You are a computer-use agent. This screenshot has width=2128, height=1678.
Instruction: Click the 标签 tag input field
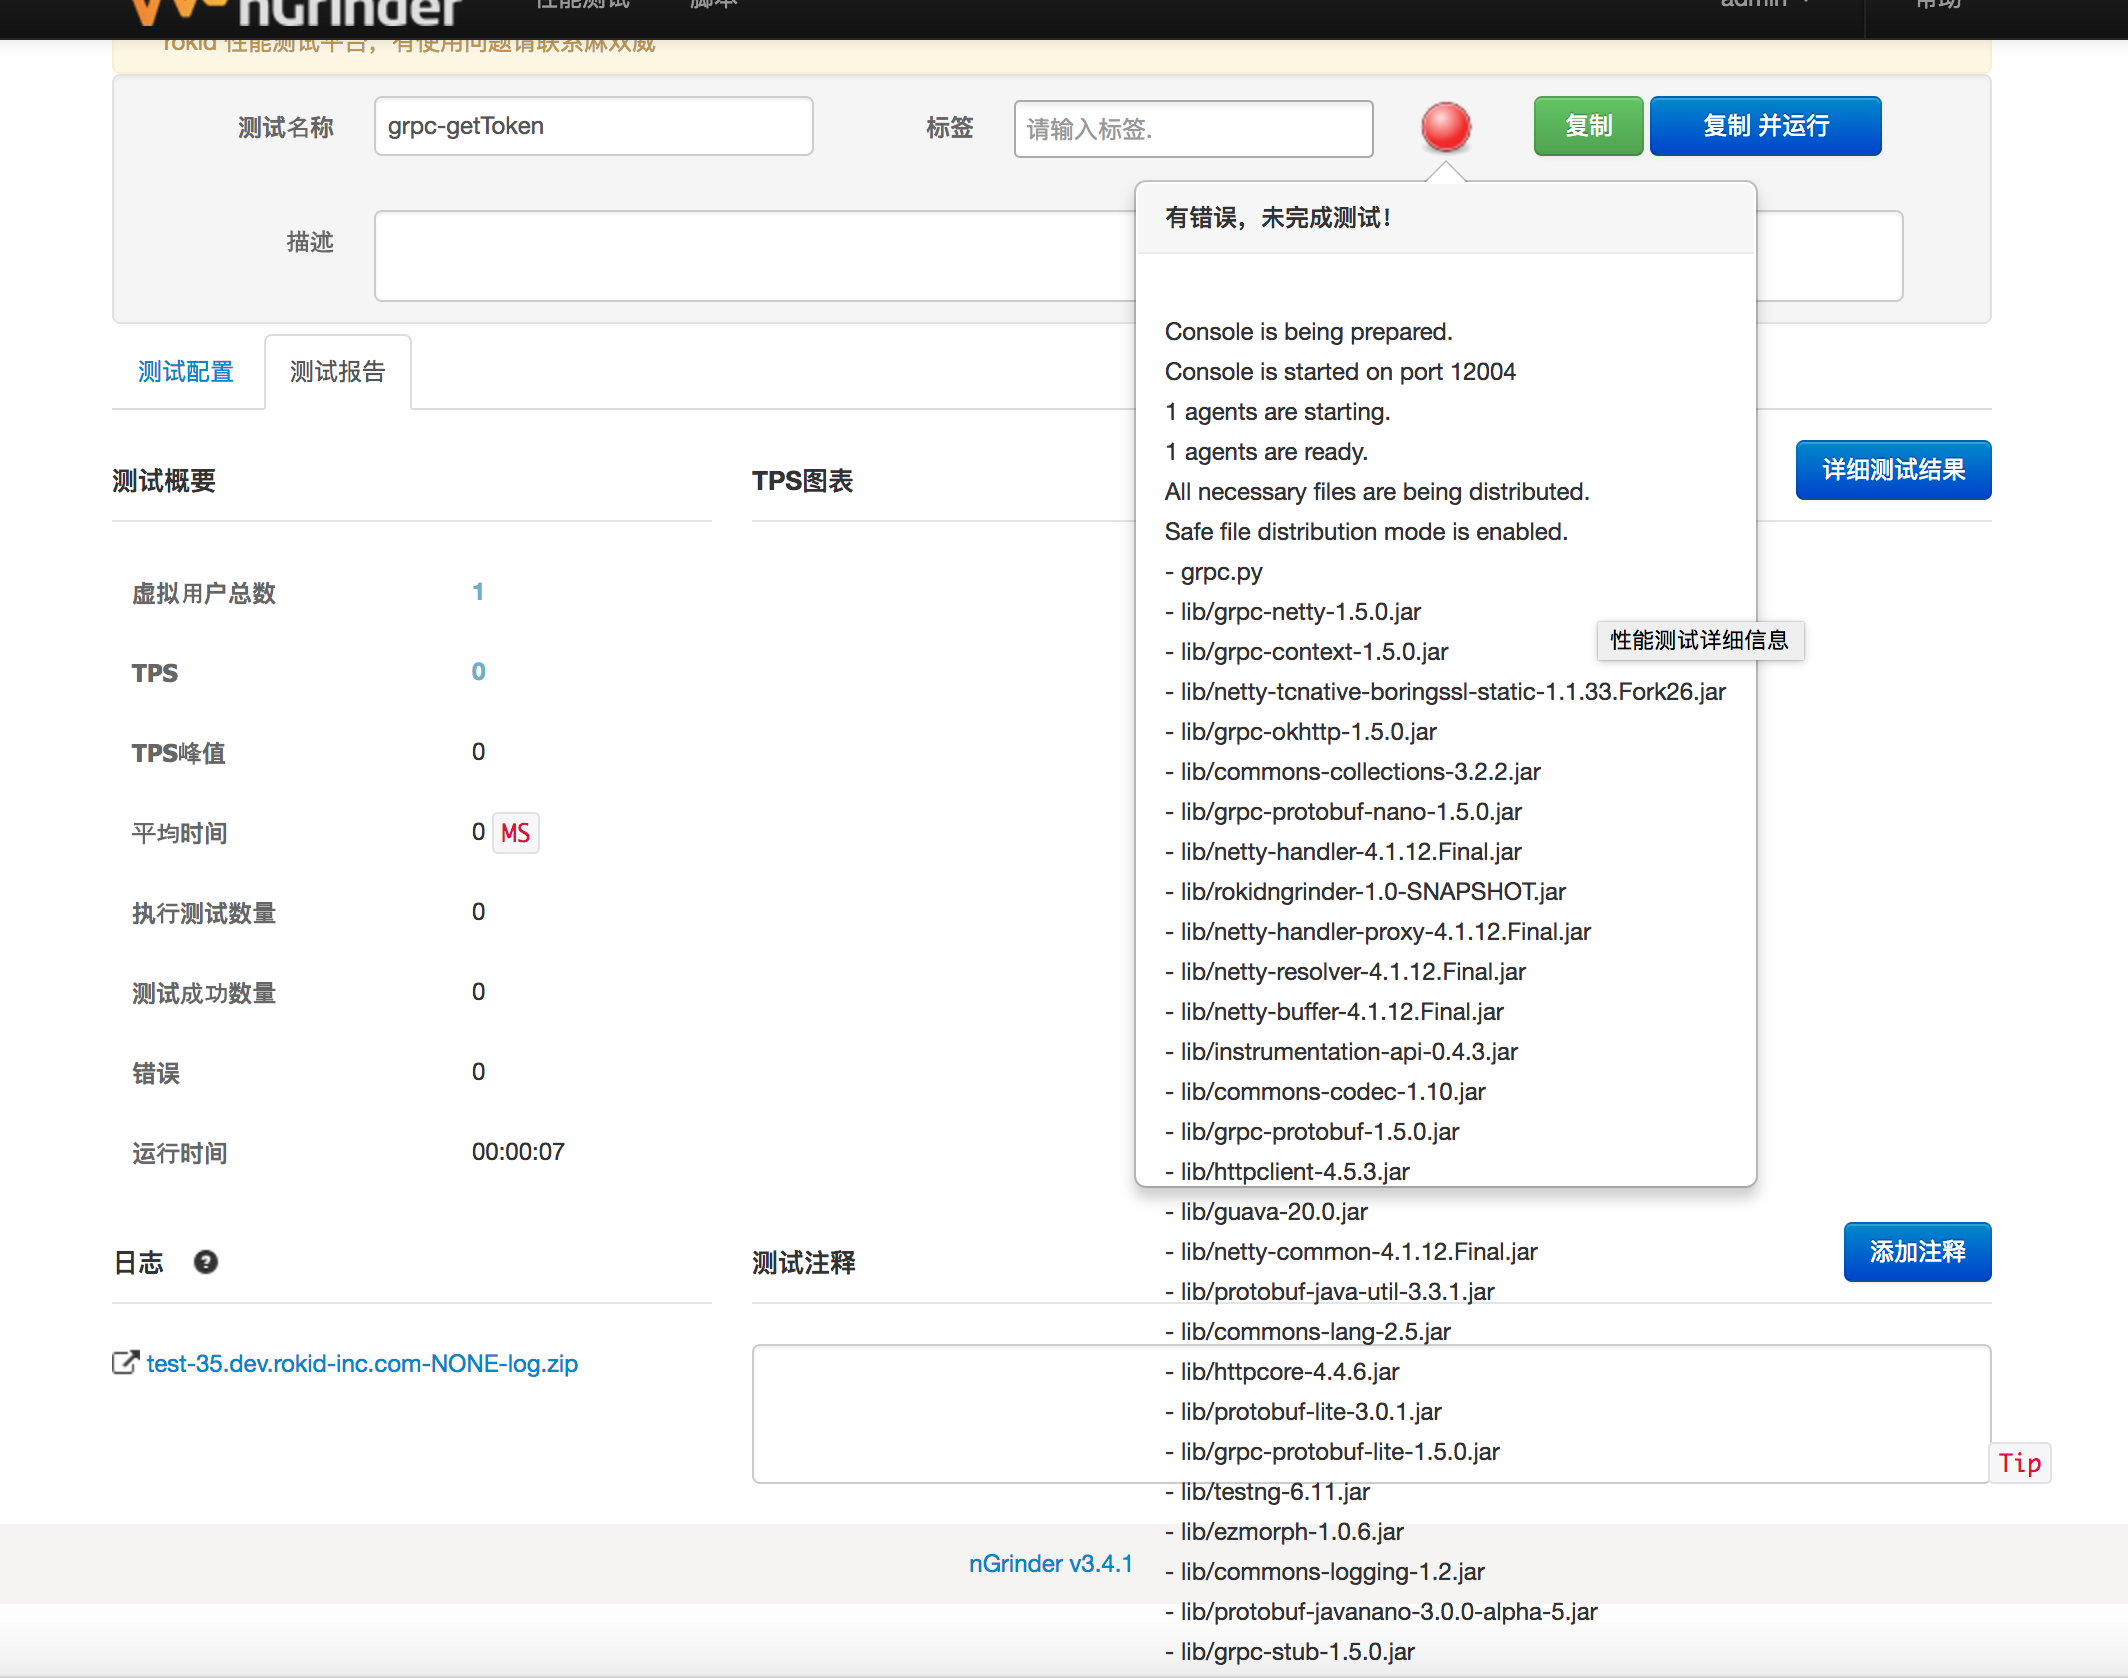click(x=1192, y=129)
